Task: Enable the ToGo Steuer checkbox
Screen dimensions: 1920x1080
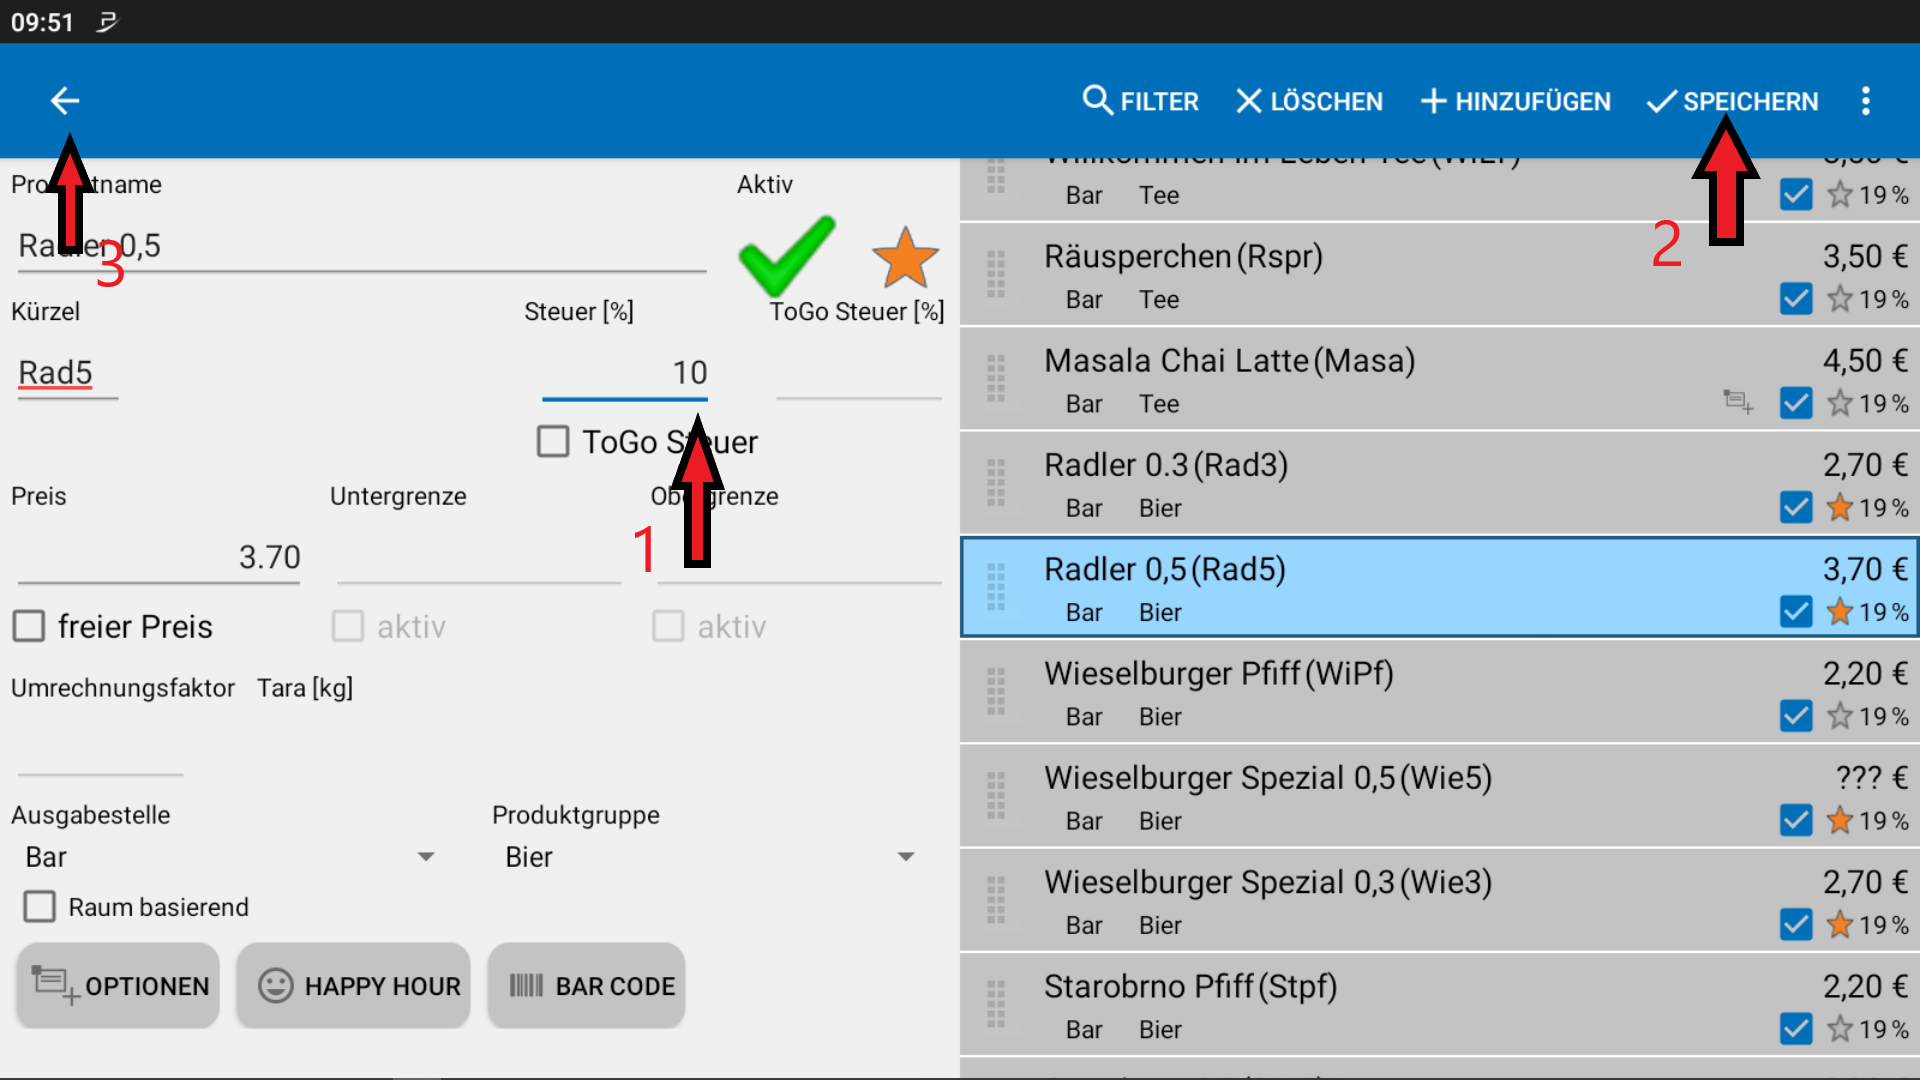Action: pyautogui.click(x=553, y=441)
